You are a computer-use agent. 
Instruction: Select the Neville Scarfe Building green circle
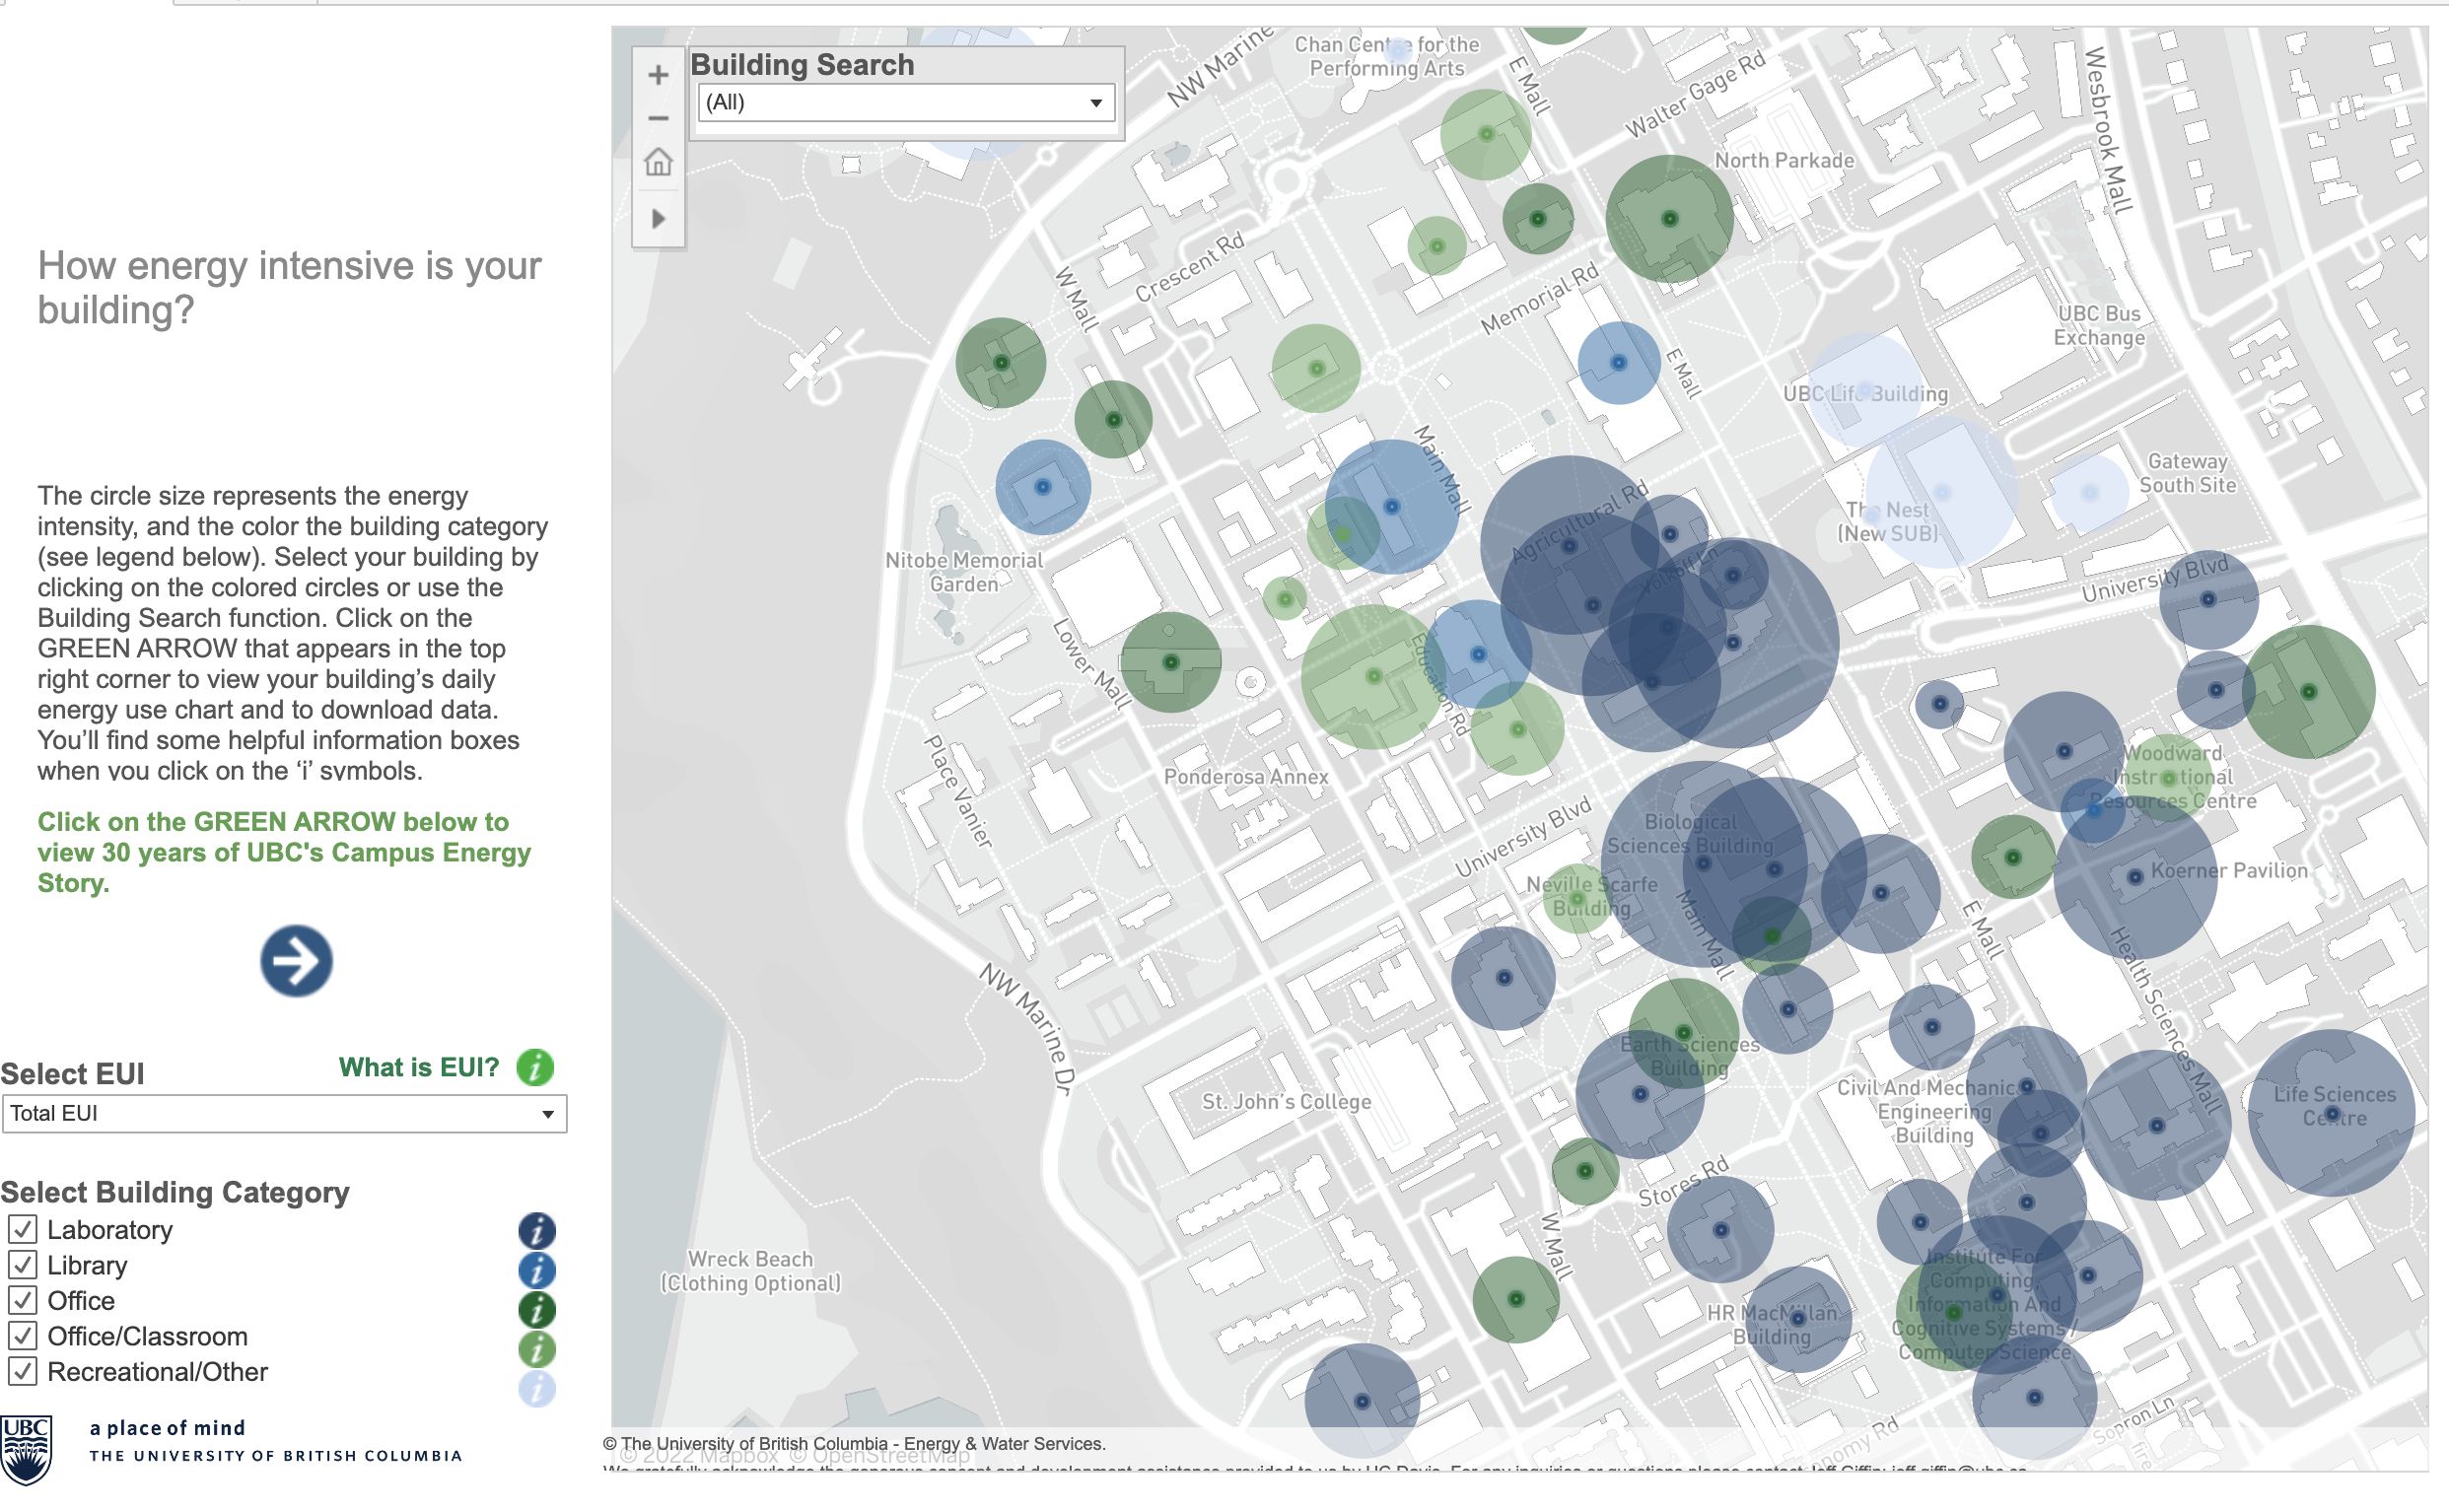point(1578,899)
